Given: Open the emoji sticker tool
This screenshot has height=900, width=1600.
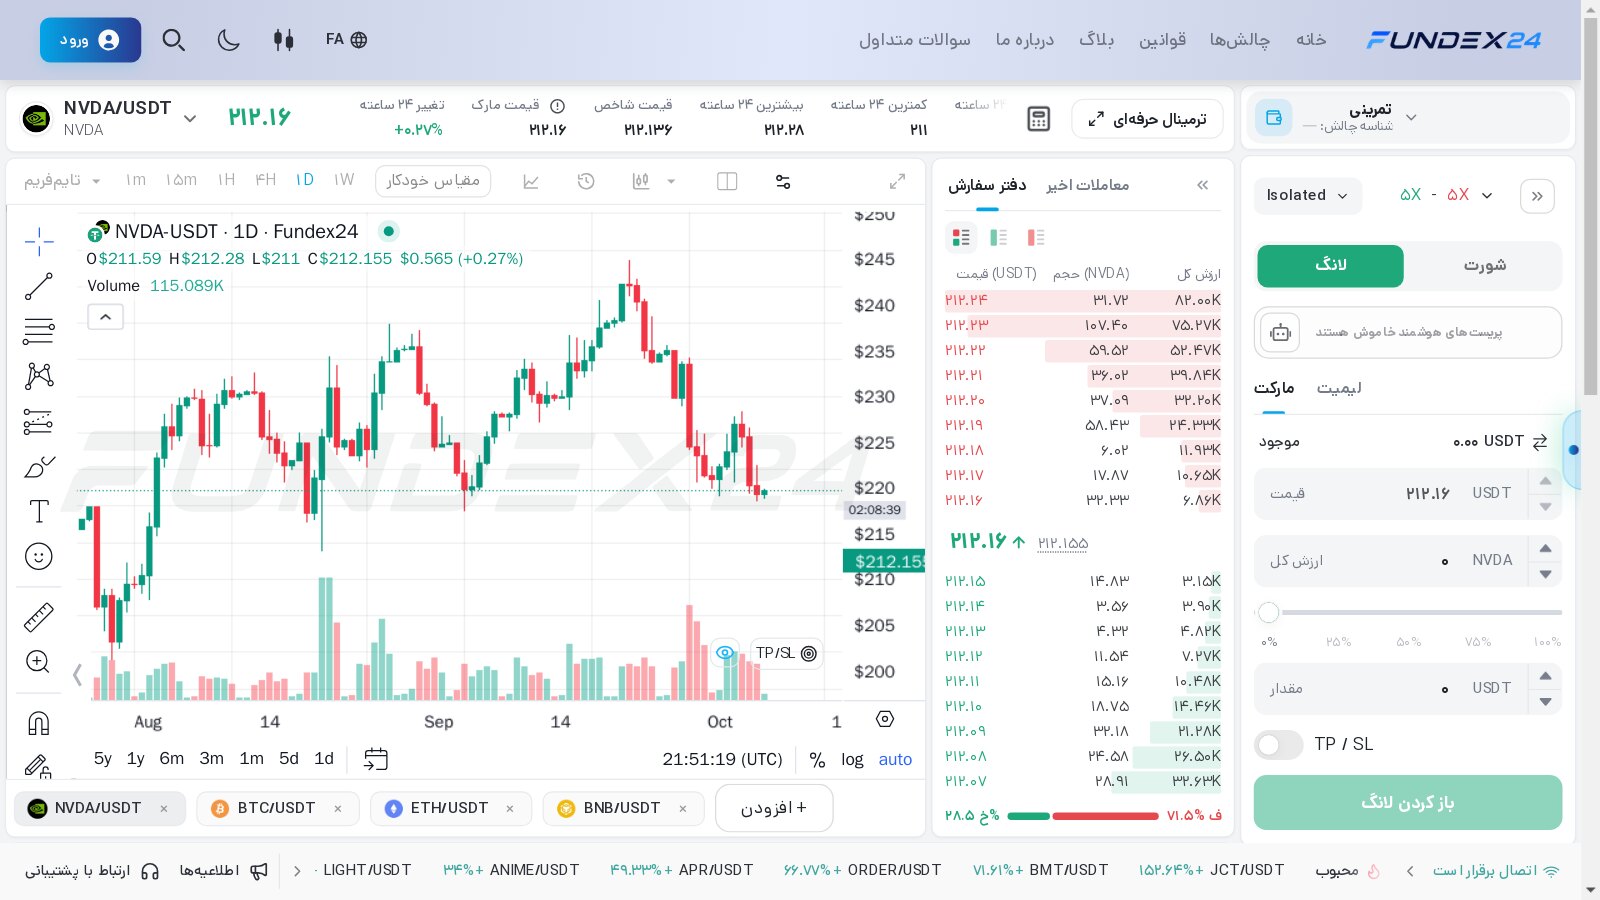Looking at the screenshot, I should point(39,556).
